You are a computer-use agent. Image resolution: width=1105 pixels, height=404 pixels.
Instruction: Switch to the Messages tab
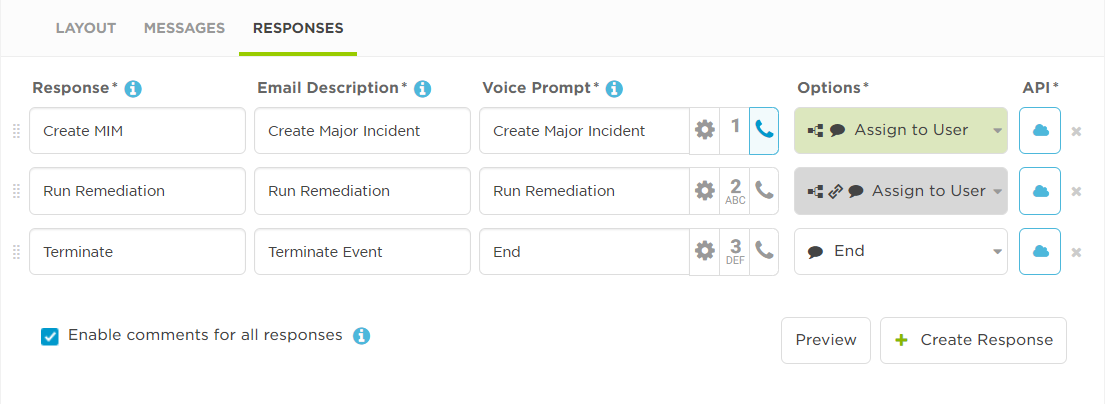coord(185,29)
